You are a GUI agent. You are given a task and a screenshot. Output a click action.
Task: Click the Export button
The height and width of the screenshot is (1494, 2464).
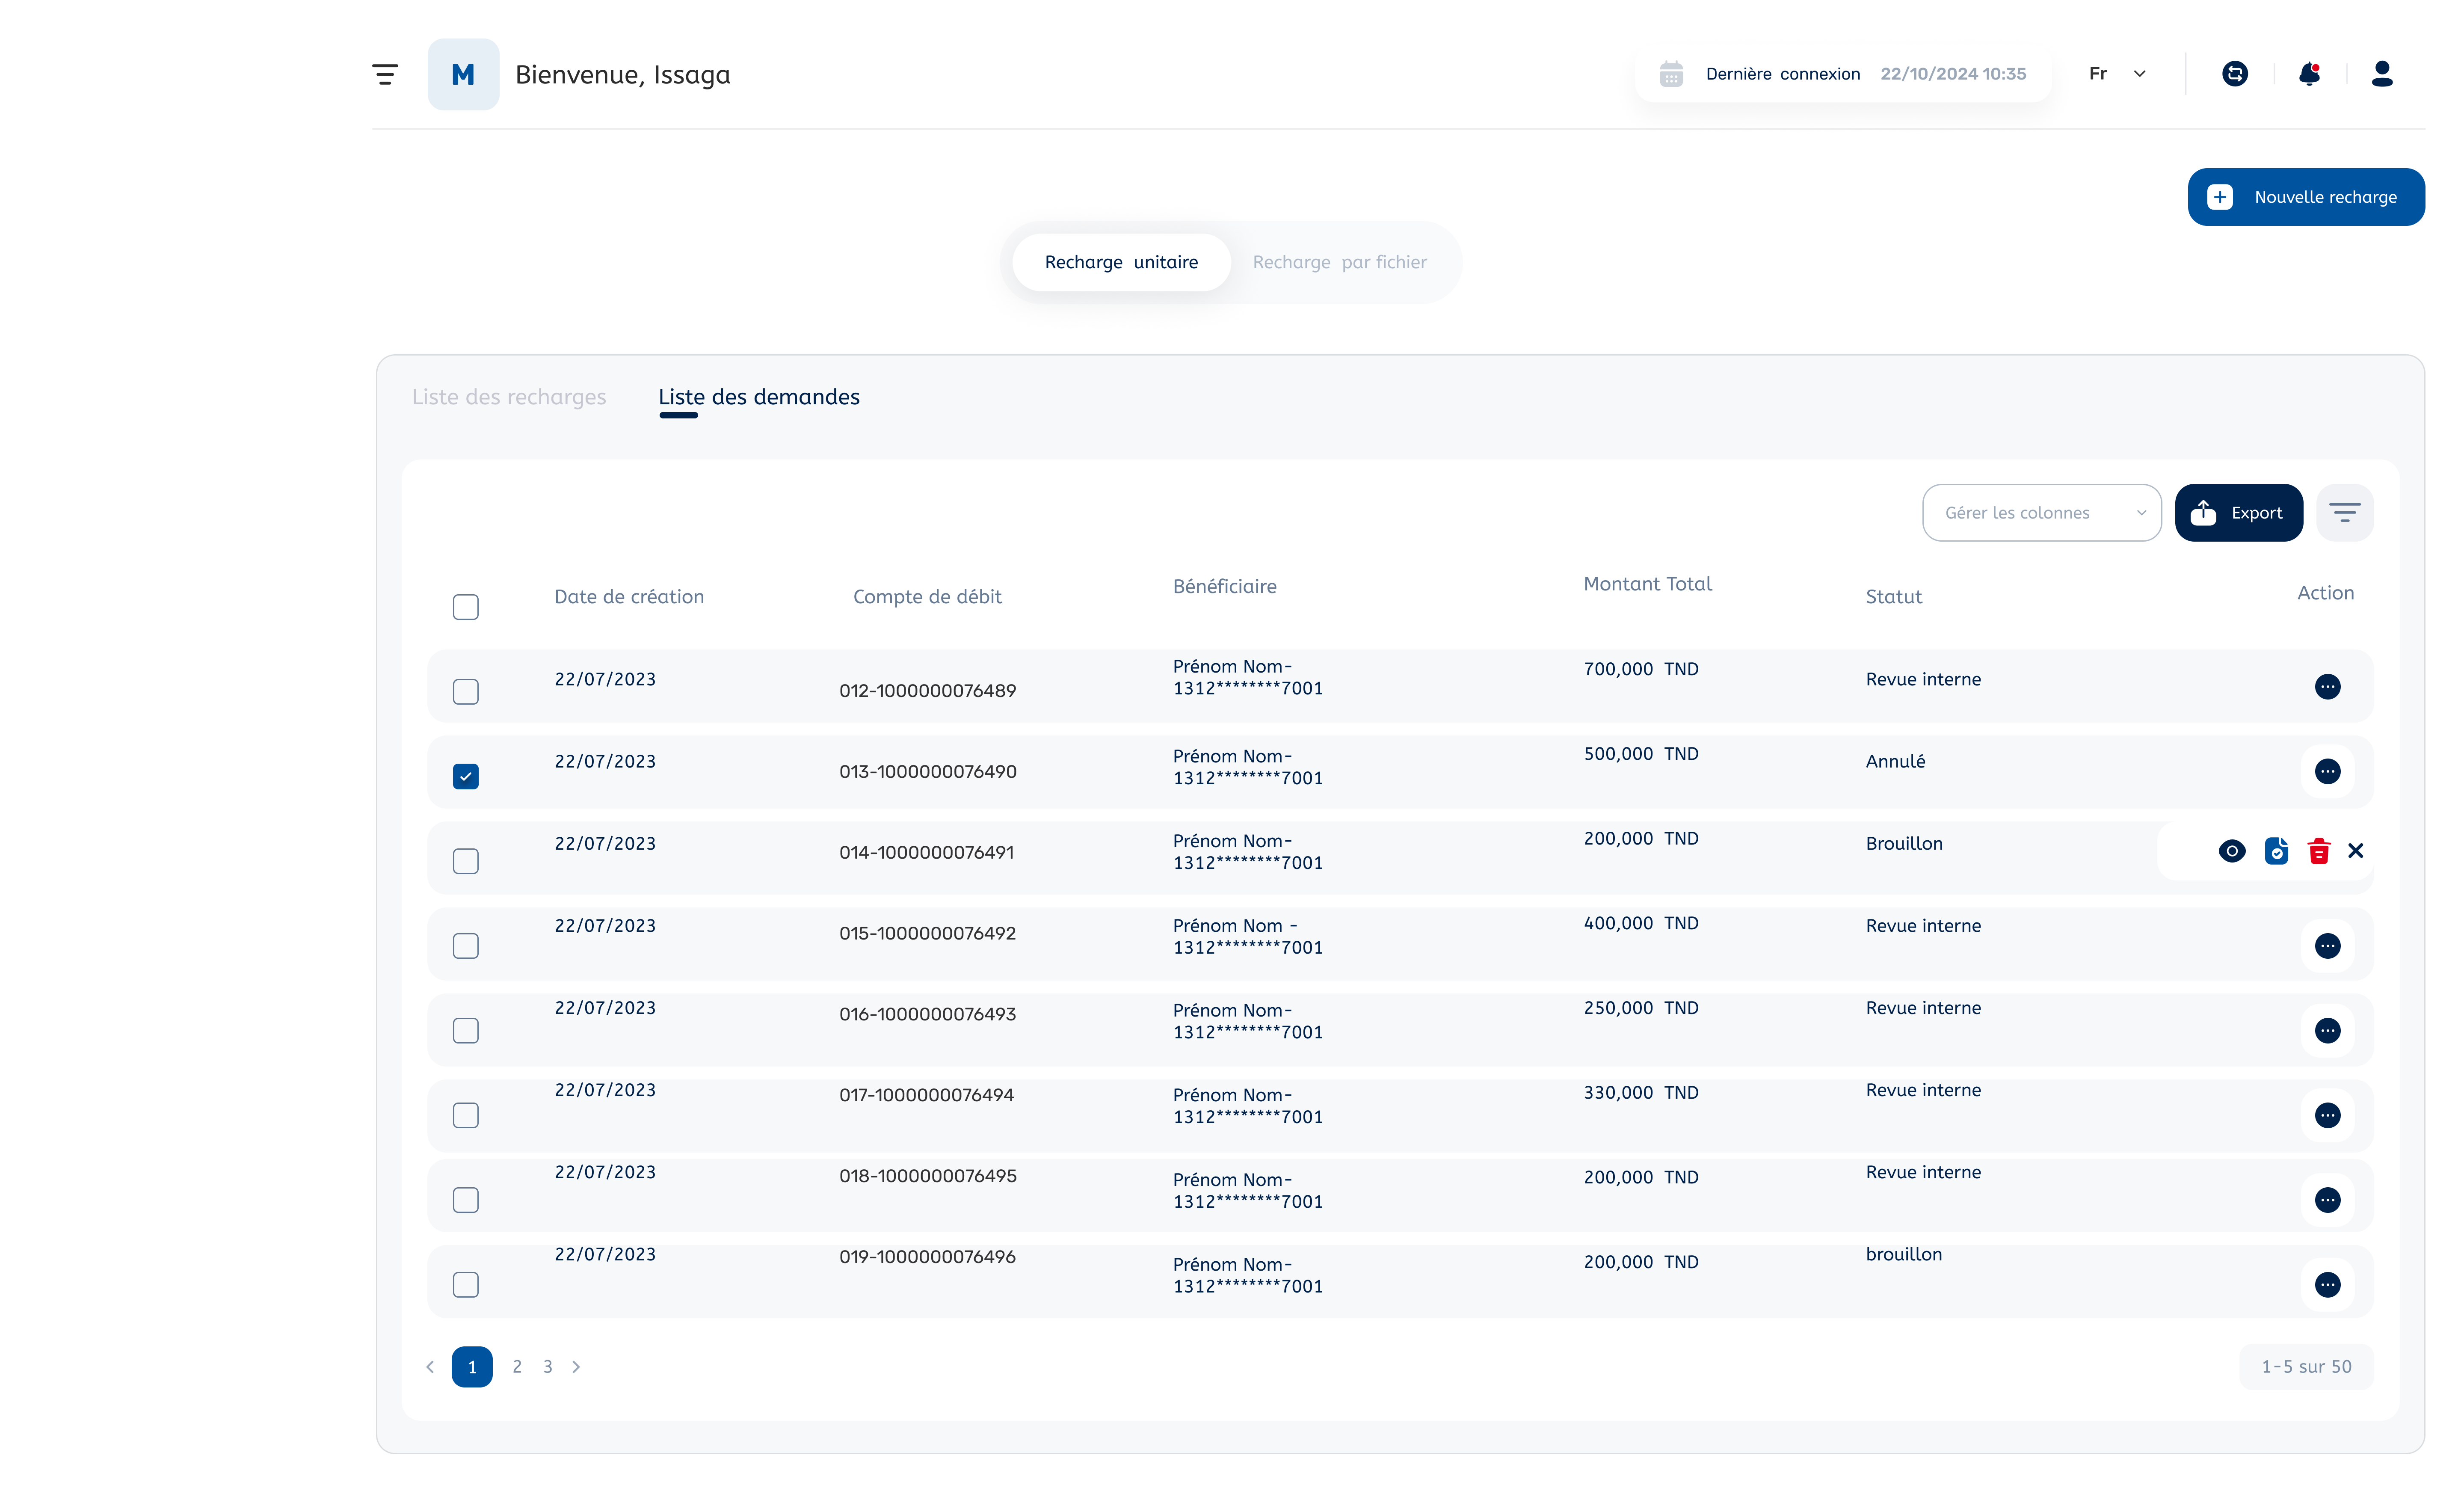2239,513
